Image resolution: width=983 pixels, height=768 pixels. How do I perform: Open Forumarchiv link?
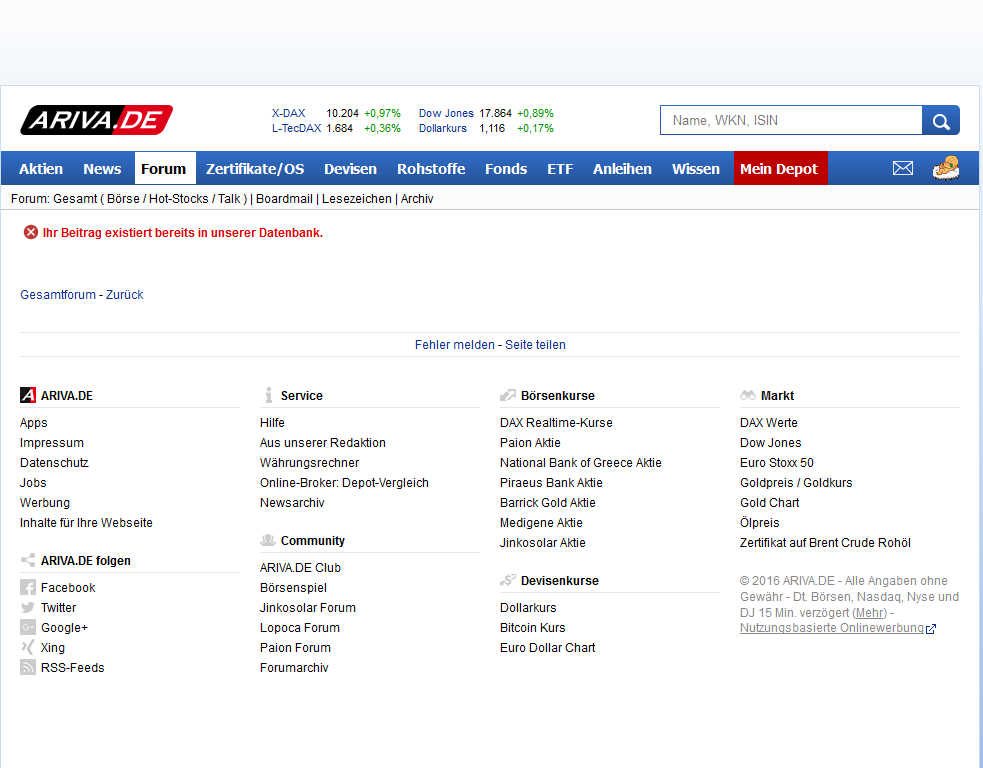[294, 668]
